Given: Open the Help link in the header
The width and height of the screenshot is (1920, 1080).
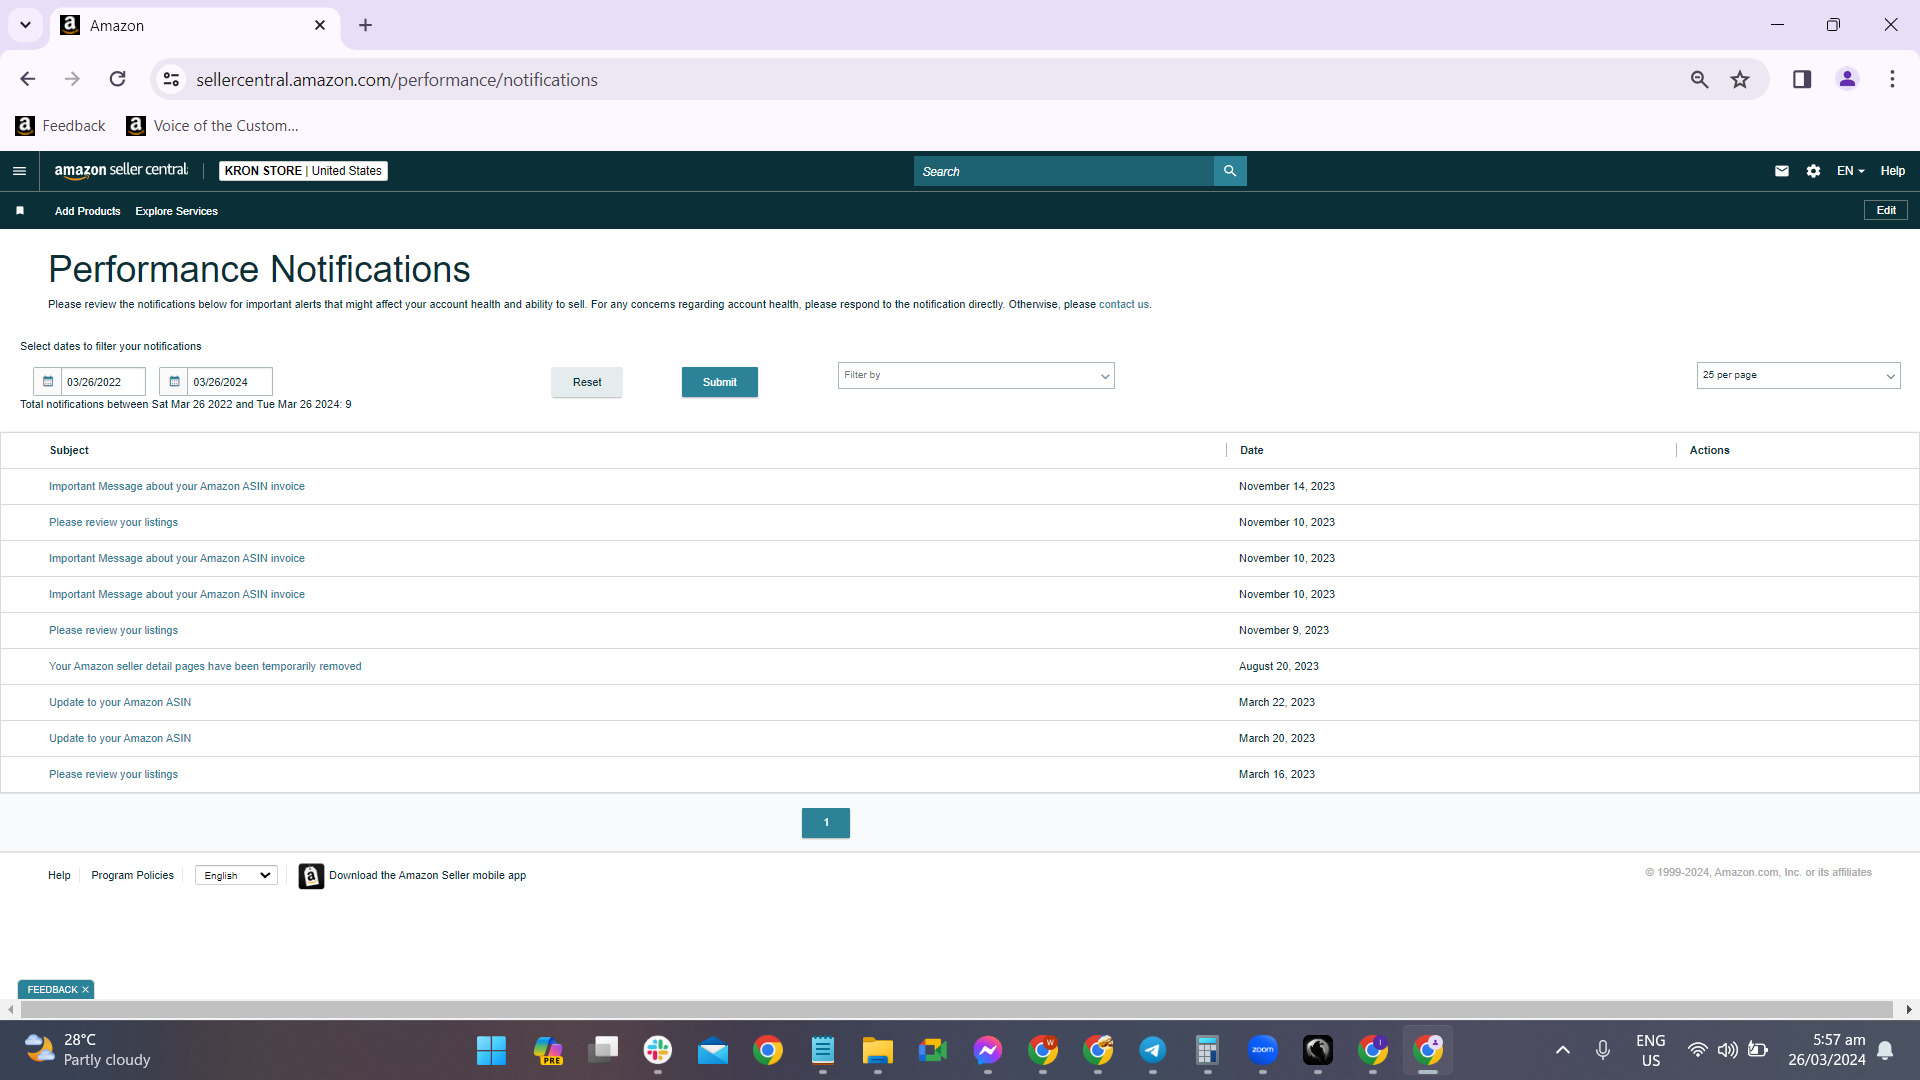Looking at the screenshot, I should pyautogui.click(x=1893, y=171).
